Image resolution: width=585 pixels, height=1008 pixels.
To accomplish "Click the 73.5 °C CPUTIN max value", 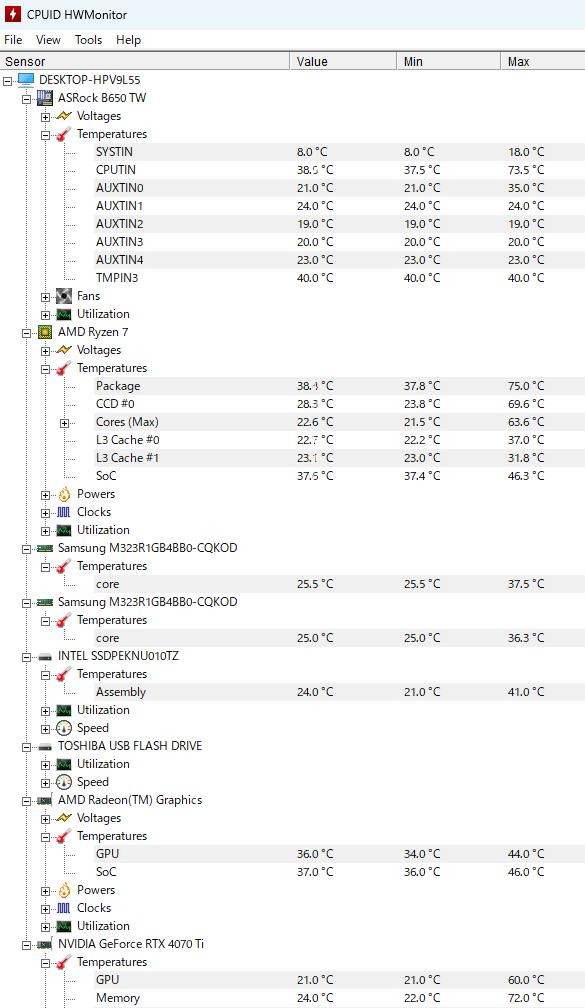I will 526,170.
